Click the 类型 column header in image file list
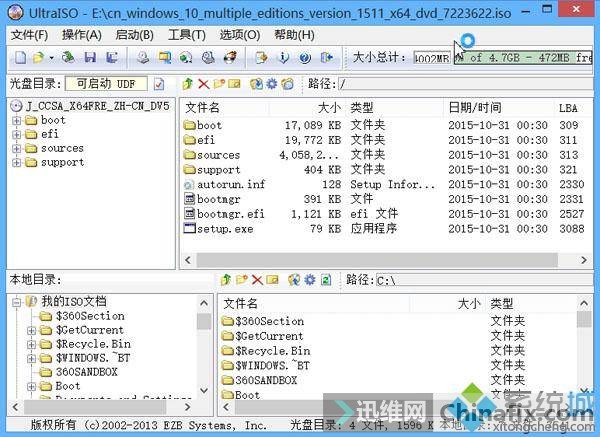Image resolution: width=600 pixels, height=437 pixels. (x=395, y=108)
